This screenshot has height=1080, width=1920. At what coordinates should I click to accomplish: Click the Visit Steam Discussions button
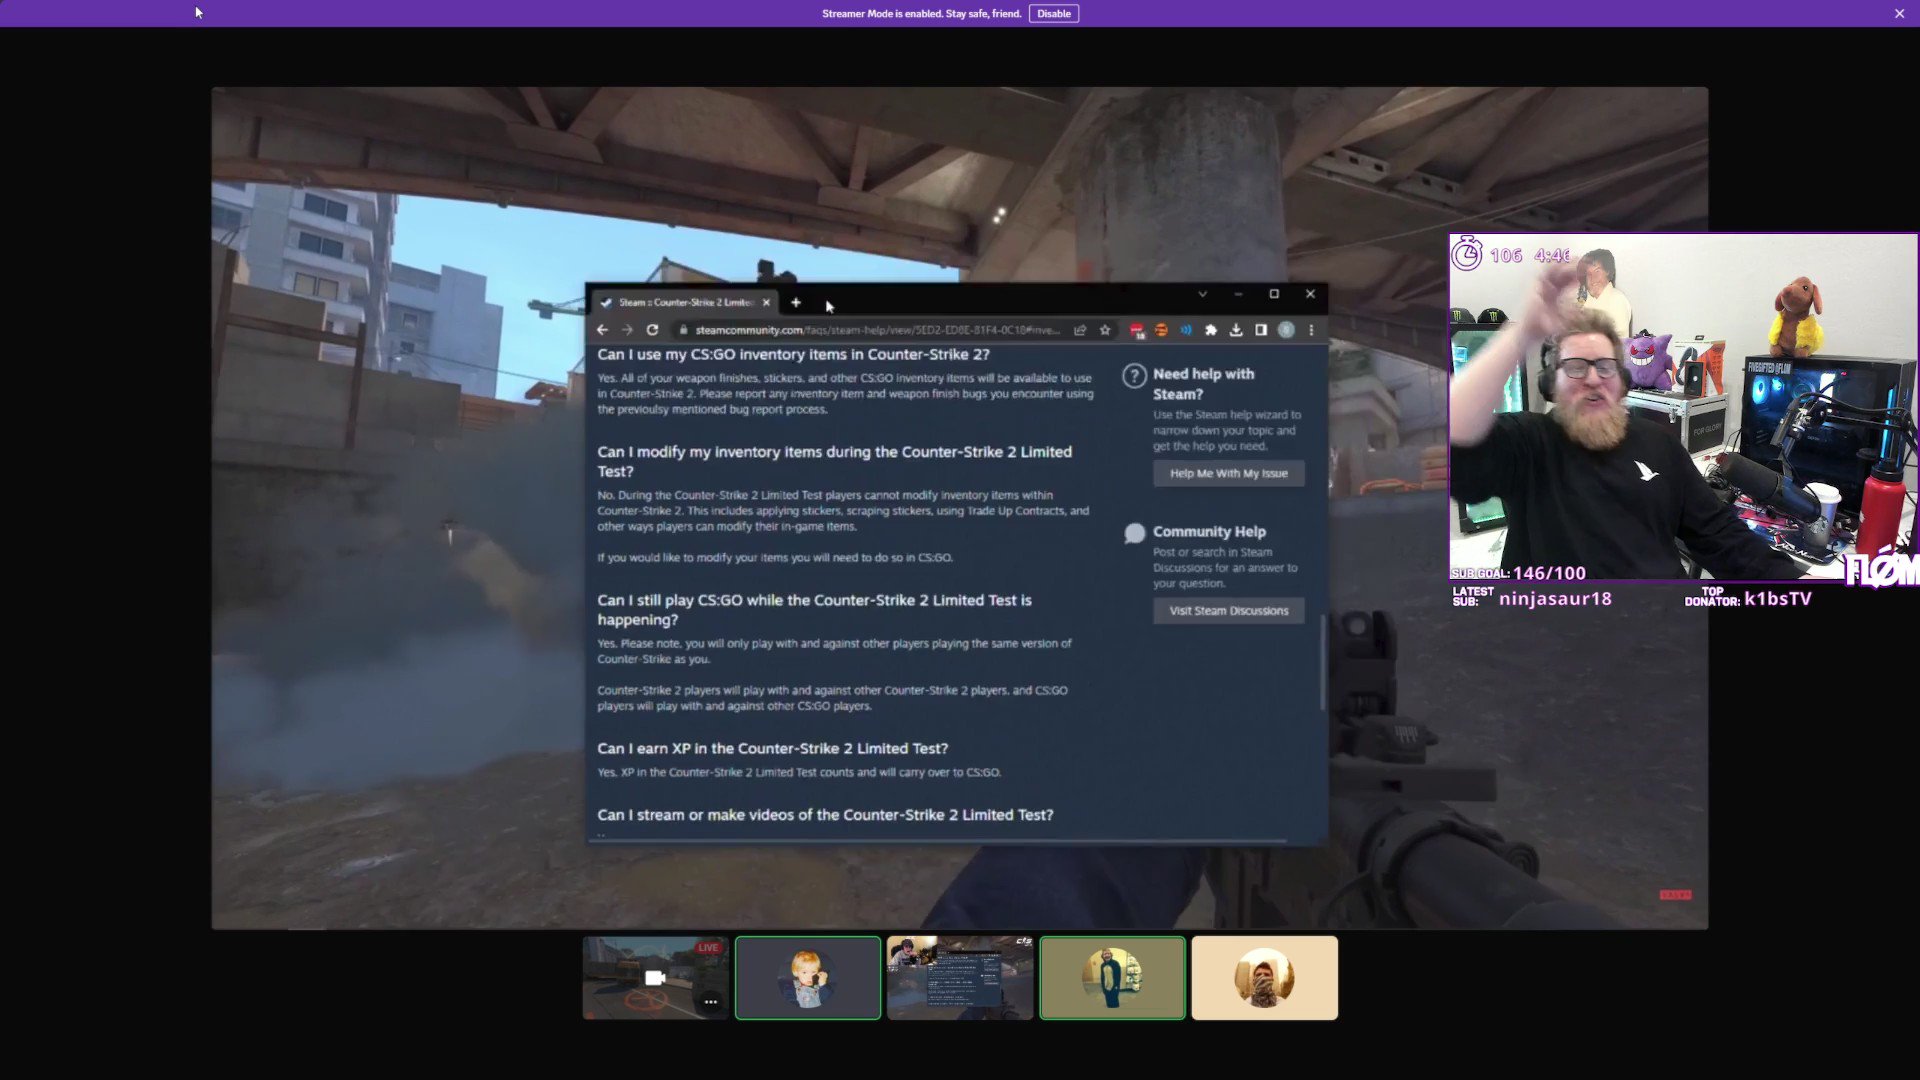tap(1228, 610)
